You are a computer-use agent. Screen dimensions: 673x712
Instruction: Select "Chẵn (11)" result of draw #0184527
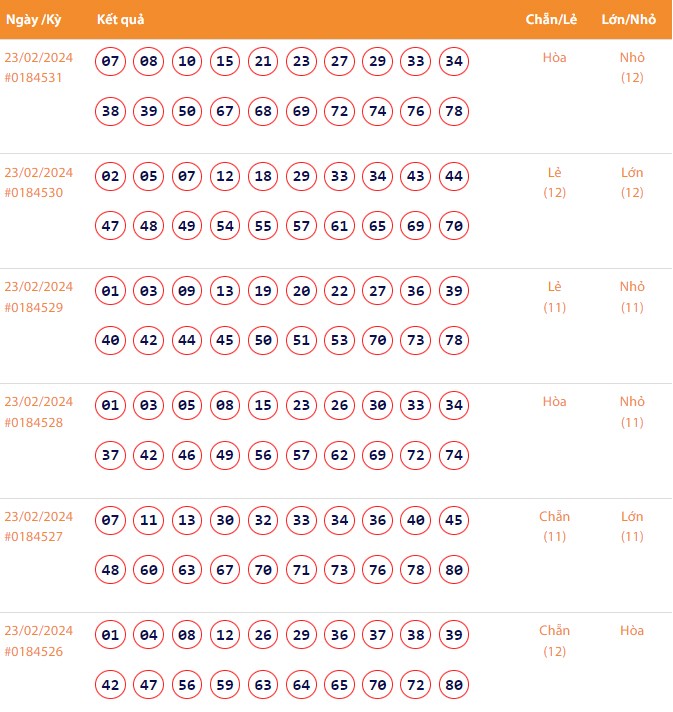pyautogui.click(x=555, y=526)
